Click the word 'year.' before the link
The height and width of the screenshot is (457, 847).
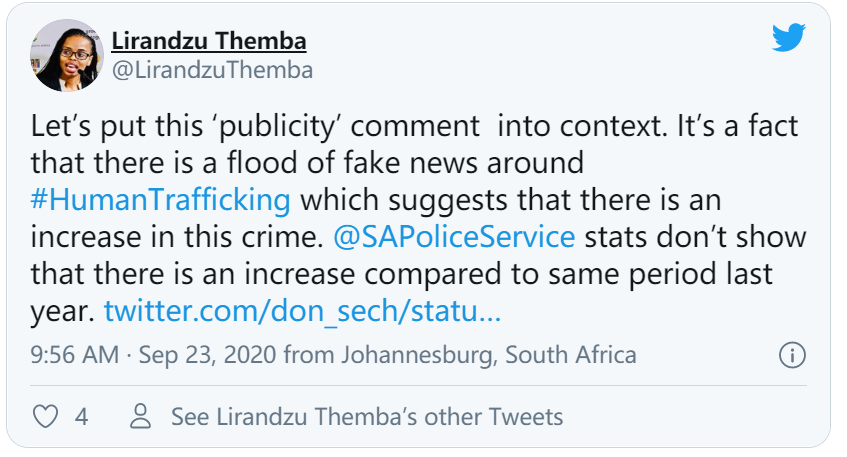point(63,311)
